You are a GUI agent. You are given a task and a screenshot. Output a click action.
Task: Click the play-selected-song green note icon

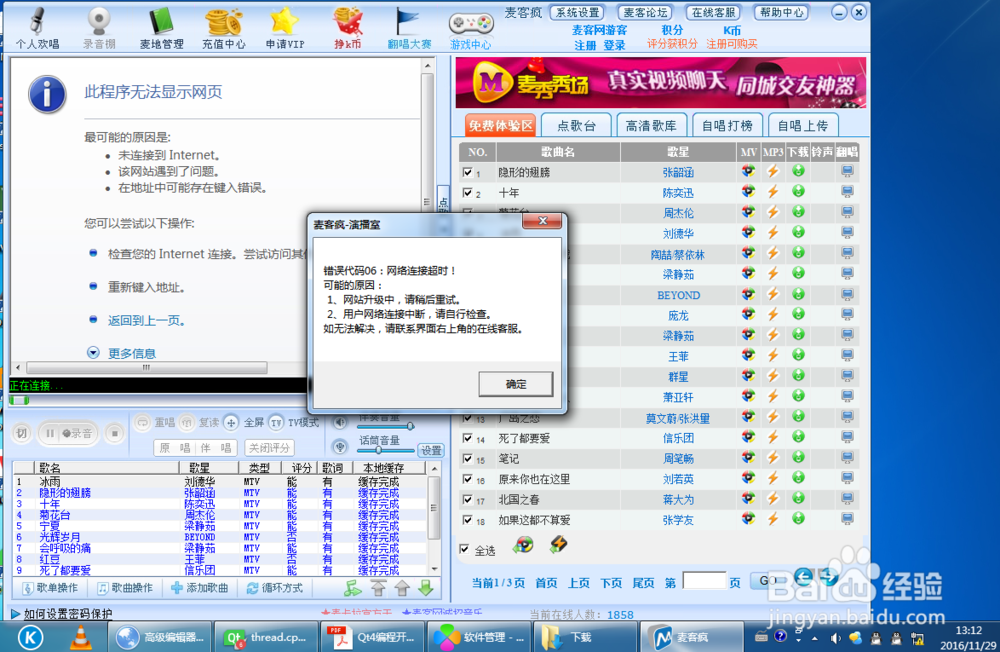[353, 588]
